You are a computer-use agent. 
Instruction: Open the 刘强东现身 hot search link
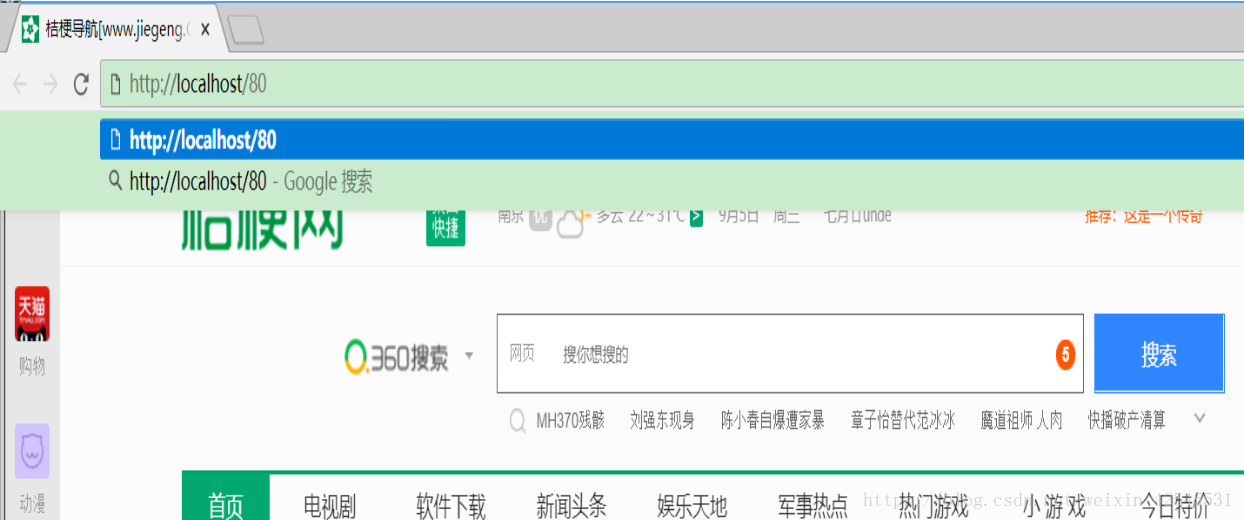pyautogui.click(x=662, y=420)
